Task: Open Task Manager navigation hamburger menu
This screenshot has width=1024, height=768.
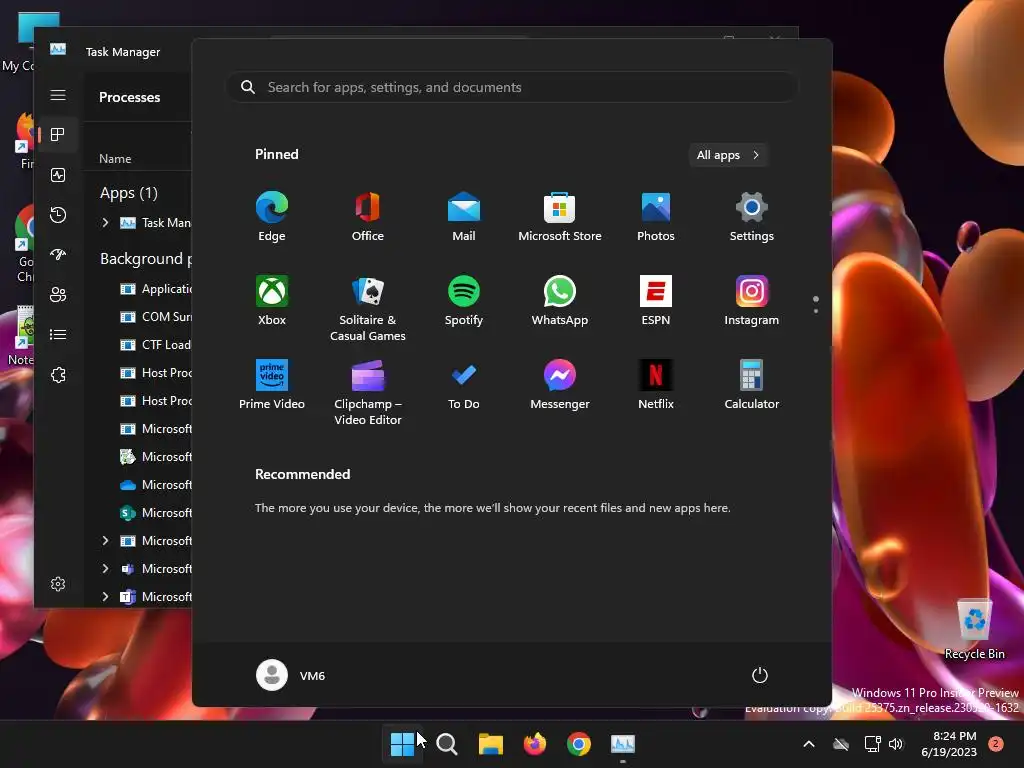Action: [58, 95]
